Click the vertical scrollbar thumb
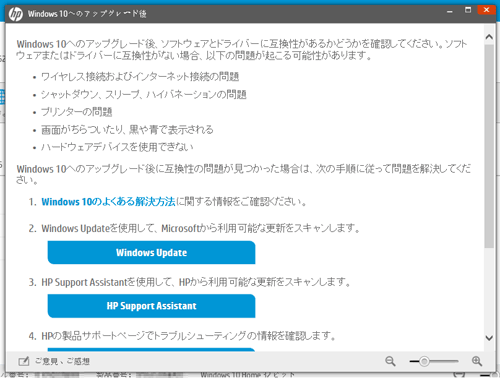The height and width of the screenshot is (378, 500). tap(489, 146)
